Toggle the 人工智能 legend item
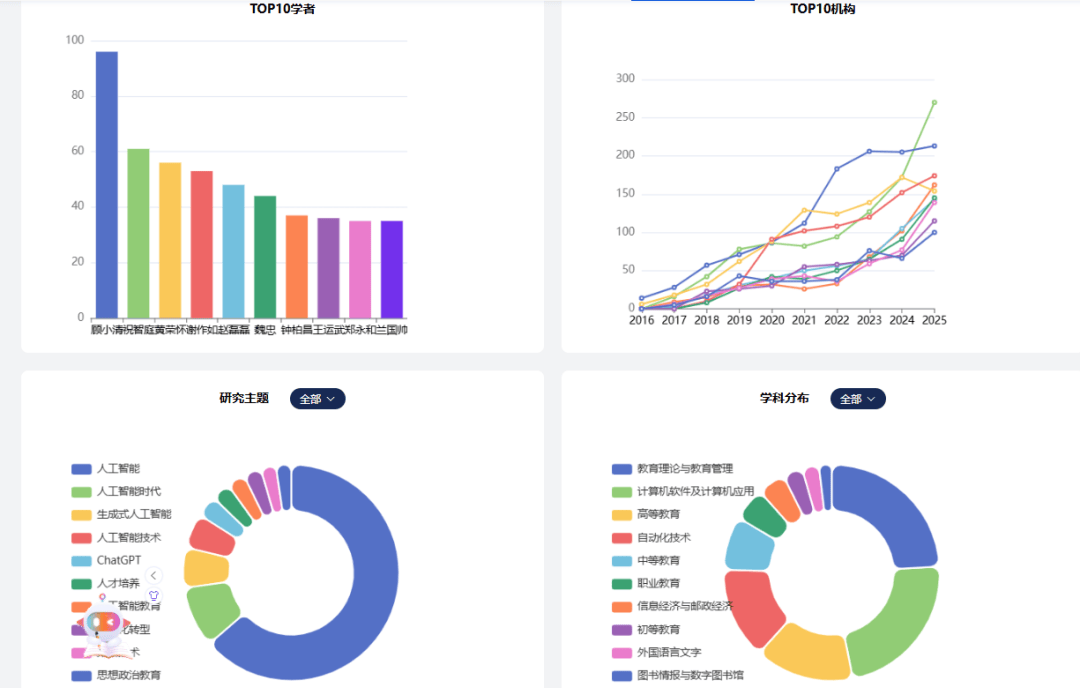This screenshot has width=1080, height=688. (118, 469)
